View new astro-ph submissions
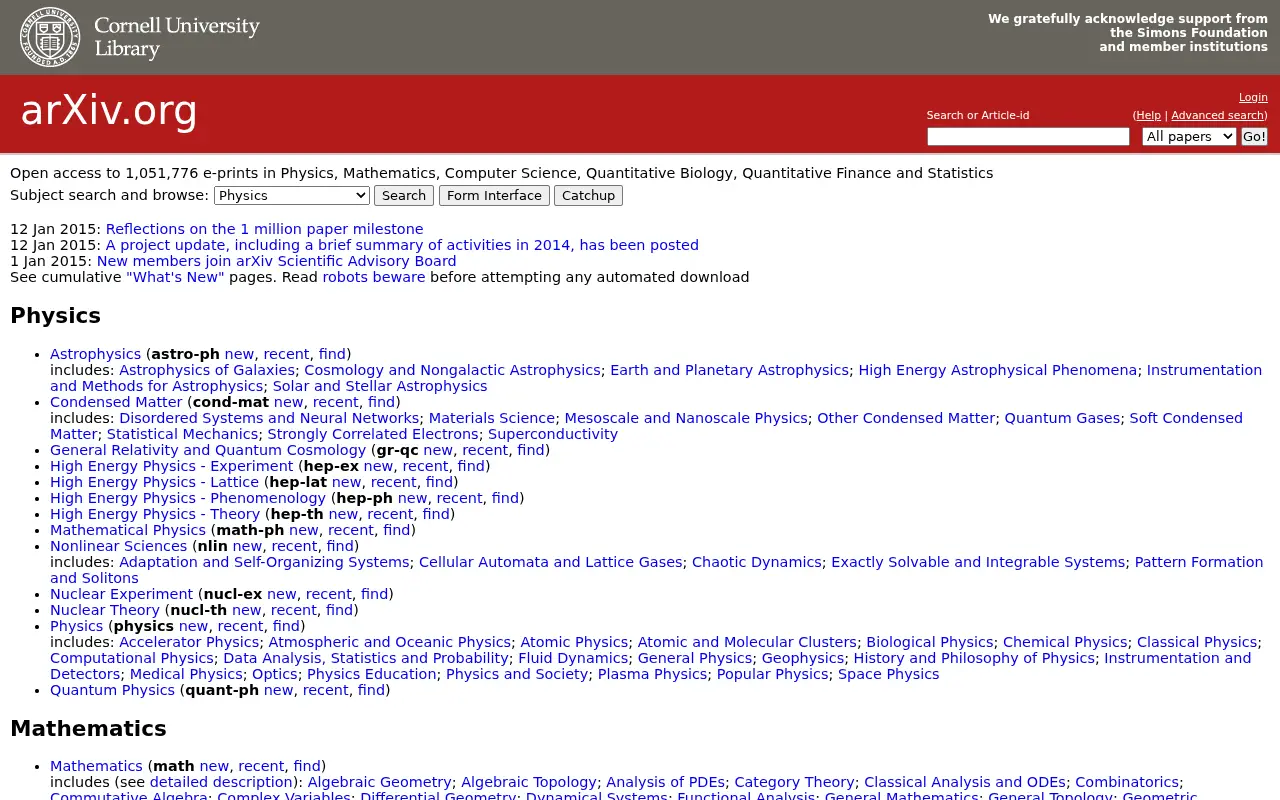The width and height of the screenshot is (1280, 800). point(239,354)
